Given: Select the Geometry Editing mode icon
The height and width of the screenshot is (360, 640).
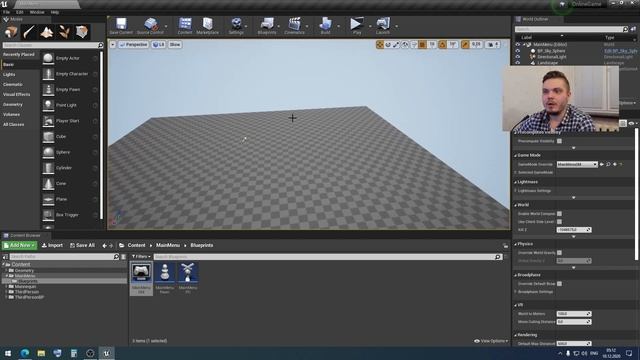Looking at the screenshot, I should pos(82,32).
